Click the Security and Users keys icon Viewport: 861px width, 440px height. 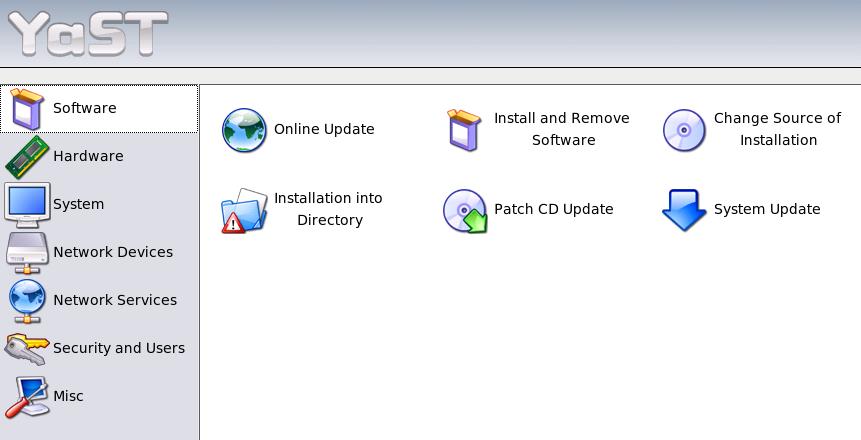pyautogui.click(x=26, y=349)
